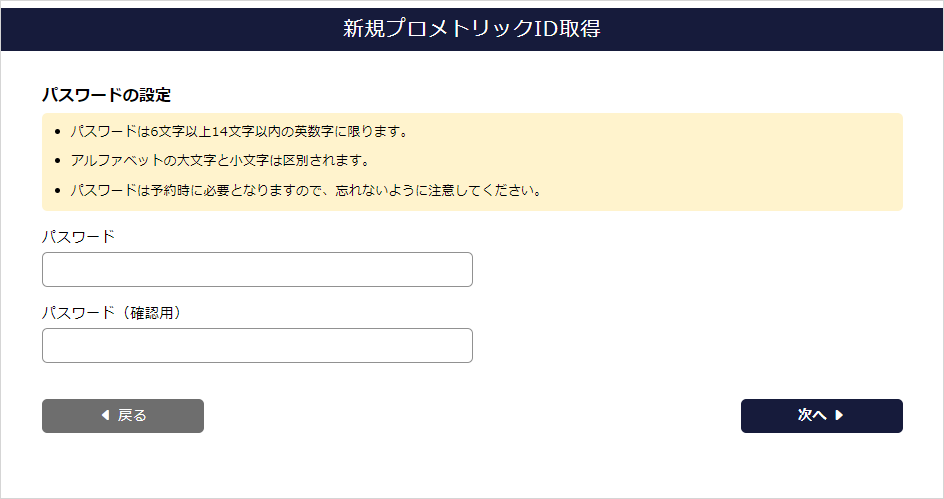Screen dimensions: 944x499
Task: Click the bullet dot before the 予約時 note
Action: 58,190
